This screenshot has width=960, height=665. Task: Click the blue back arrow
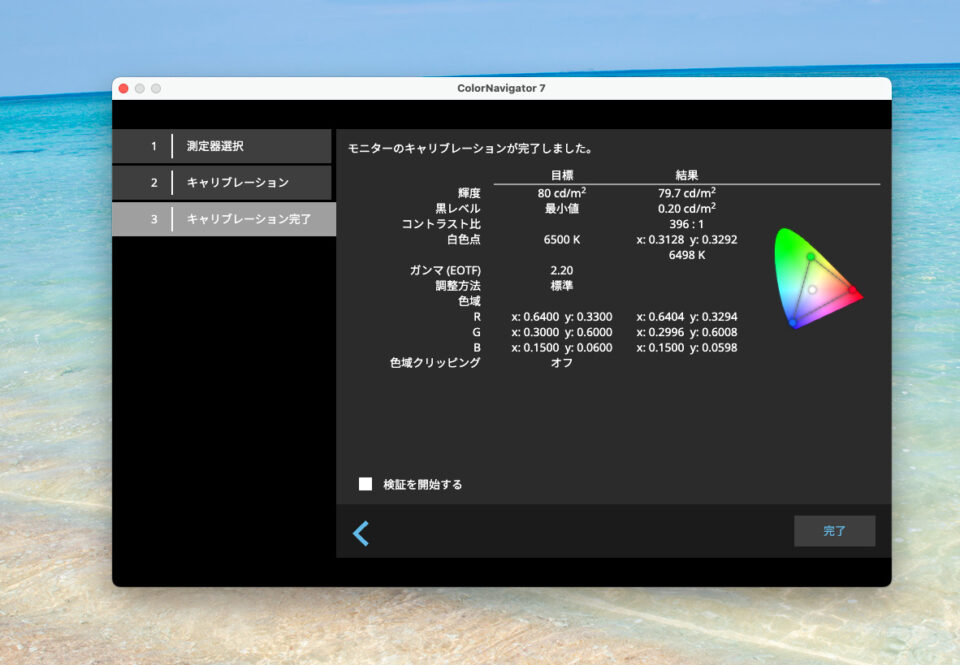pos(361,533)
